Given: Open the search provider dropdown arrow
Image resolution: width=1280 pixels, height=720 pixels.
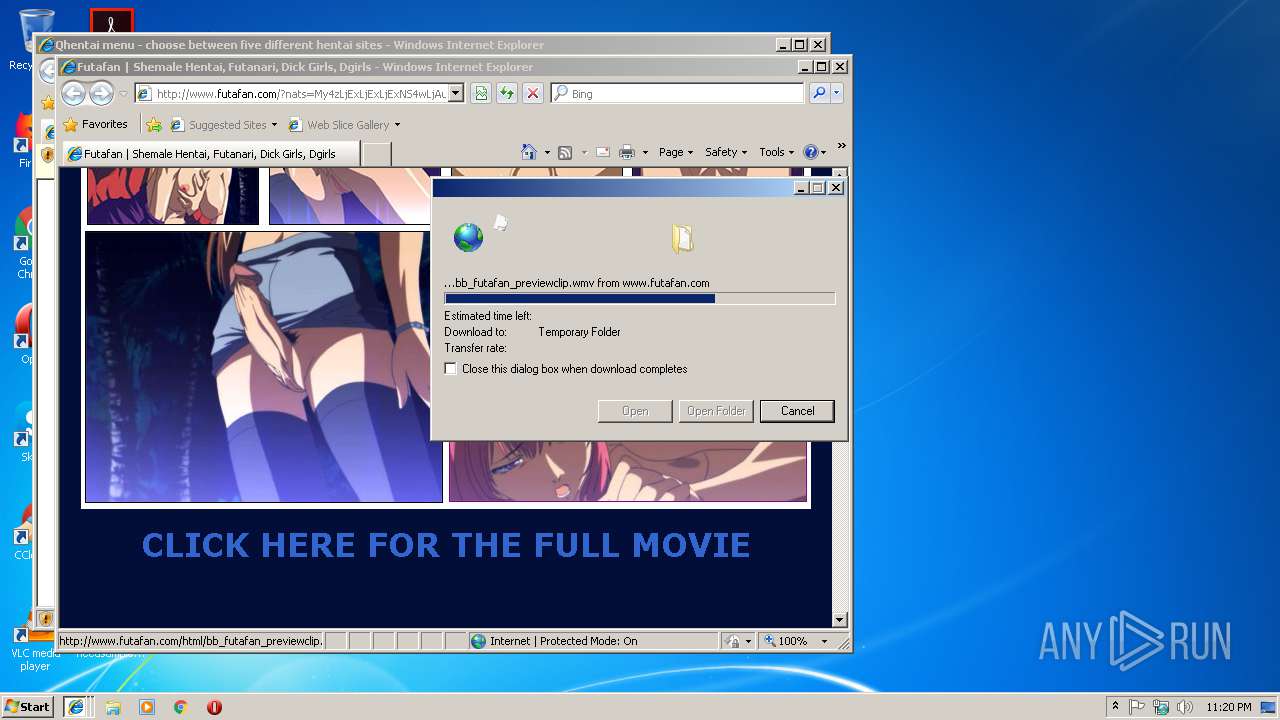Looking at the screenshot, I should 837,93.
